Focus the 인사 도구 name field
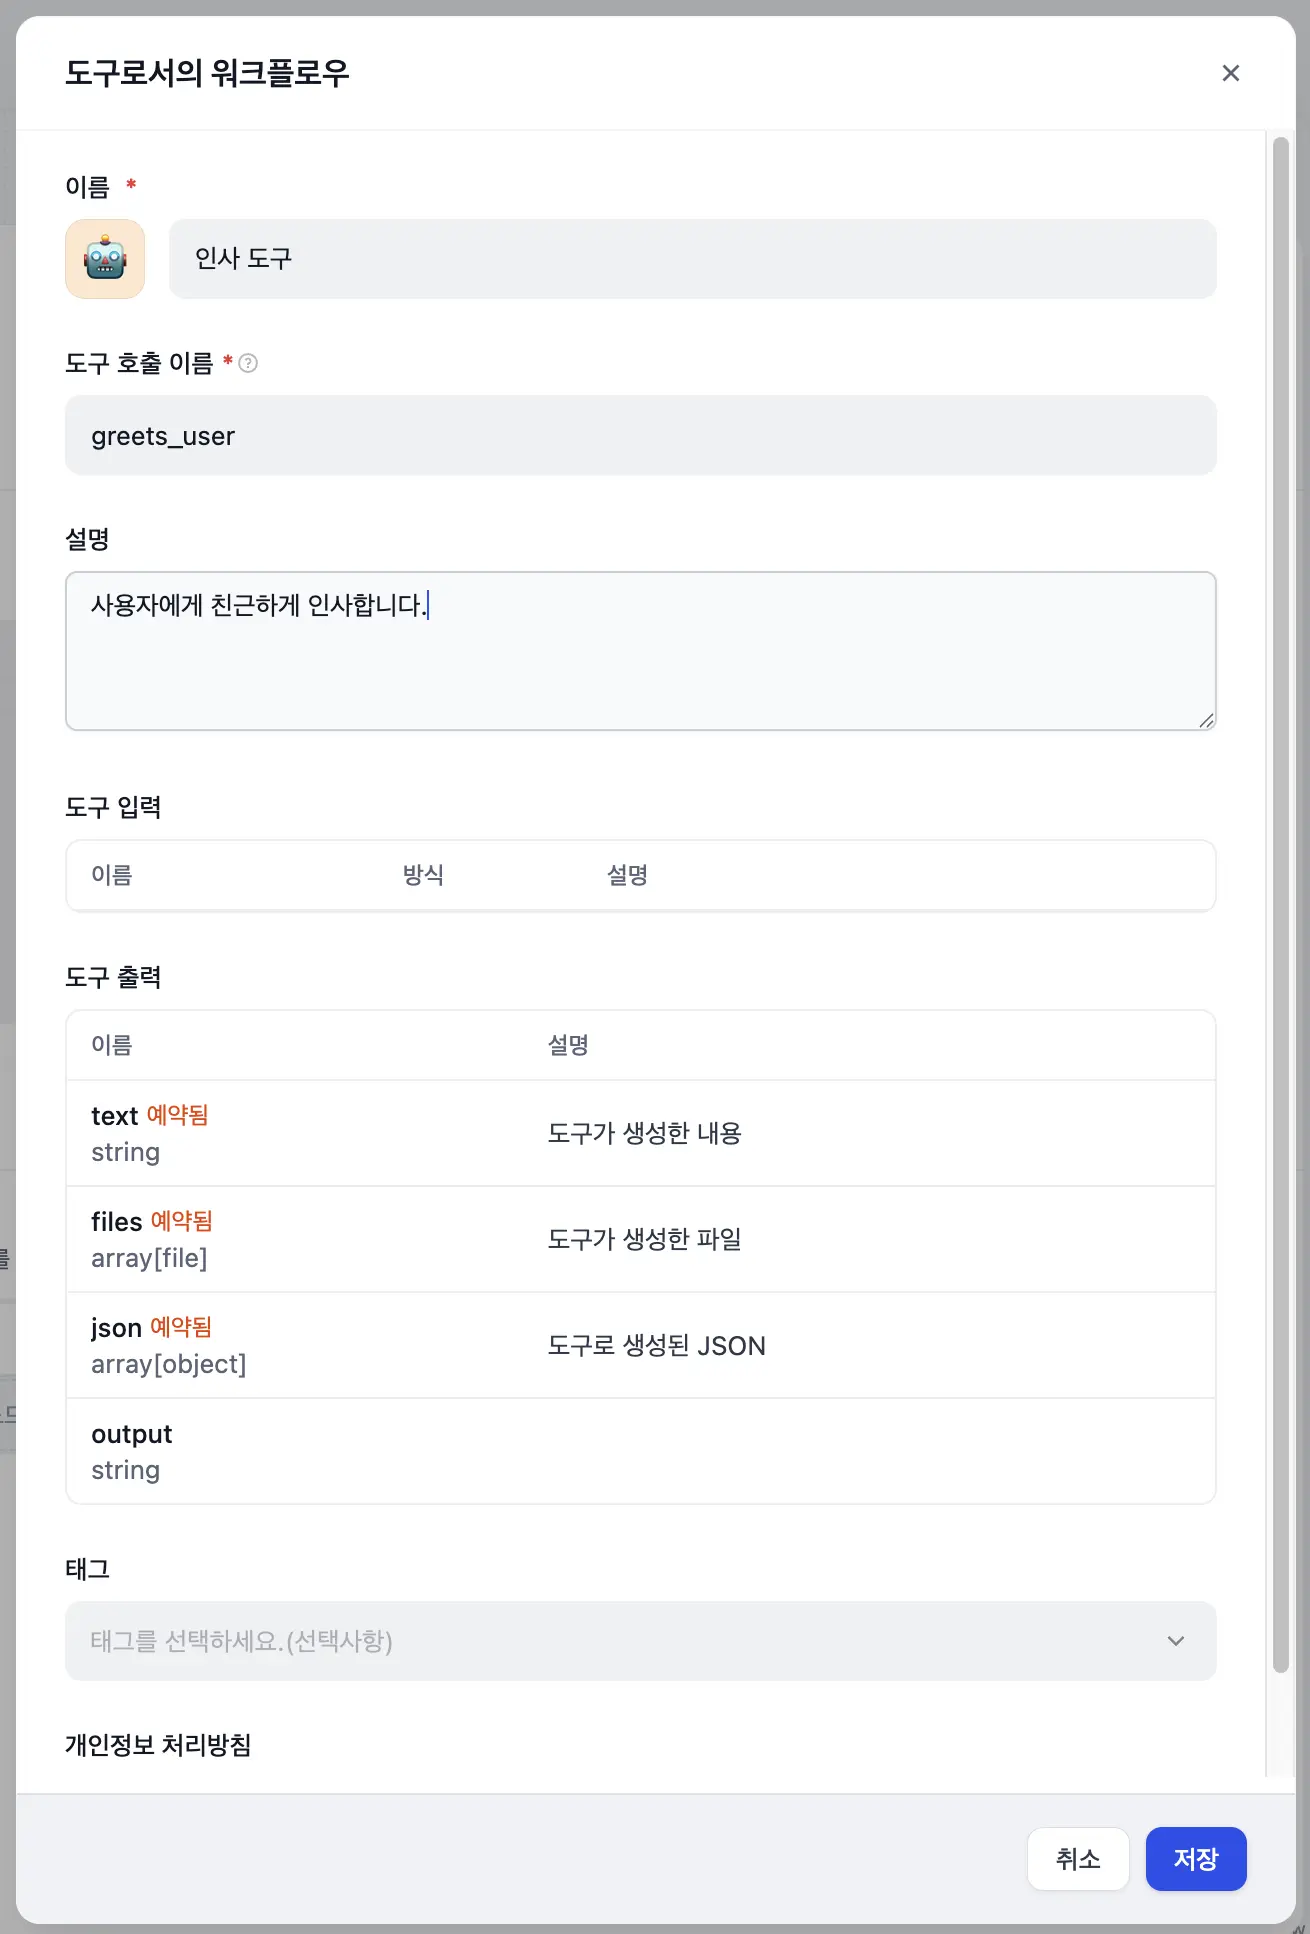Screen dimensions: 1310x1934 [x=692, y=259]
